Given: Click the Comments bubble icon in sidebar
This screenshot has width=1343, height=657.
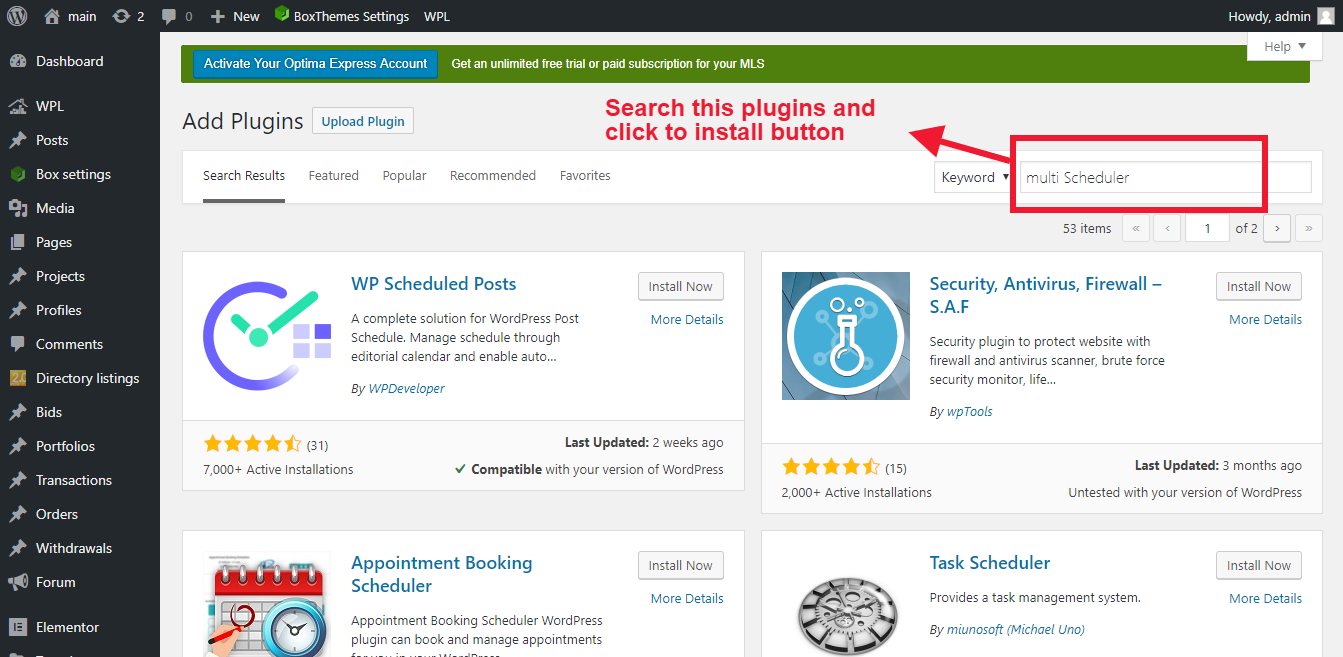Looking at the screenshot, I should [x=17, y=344].
